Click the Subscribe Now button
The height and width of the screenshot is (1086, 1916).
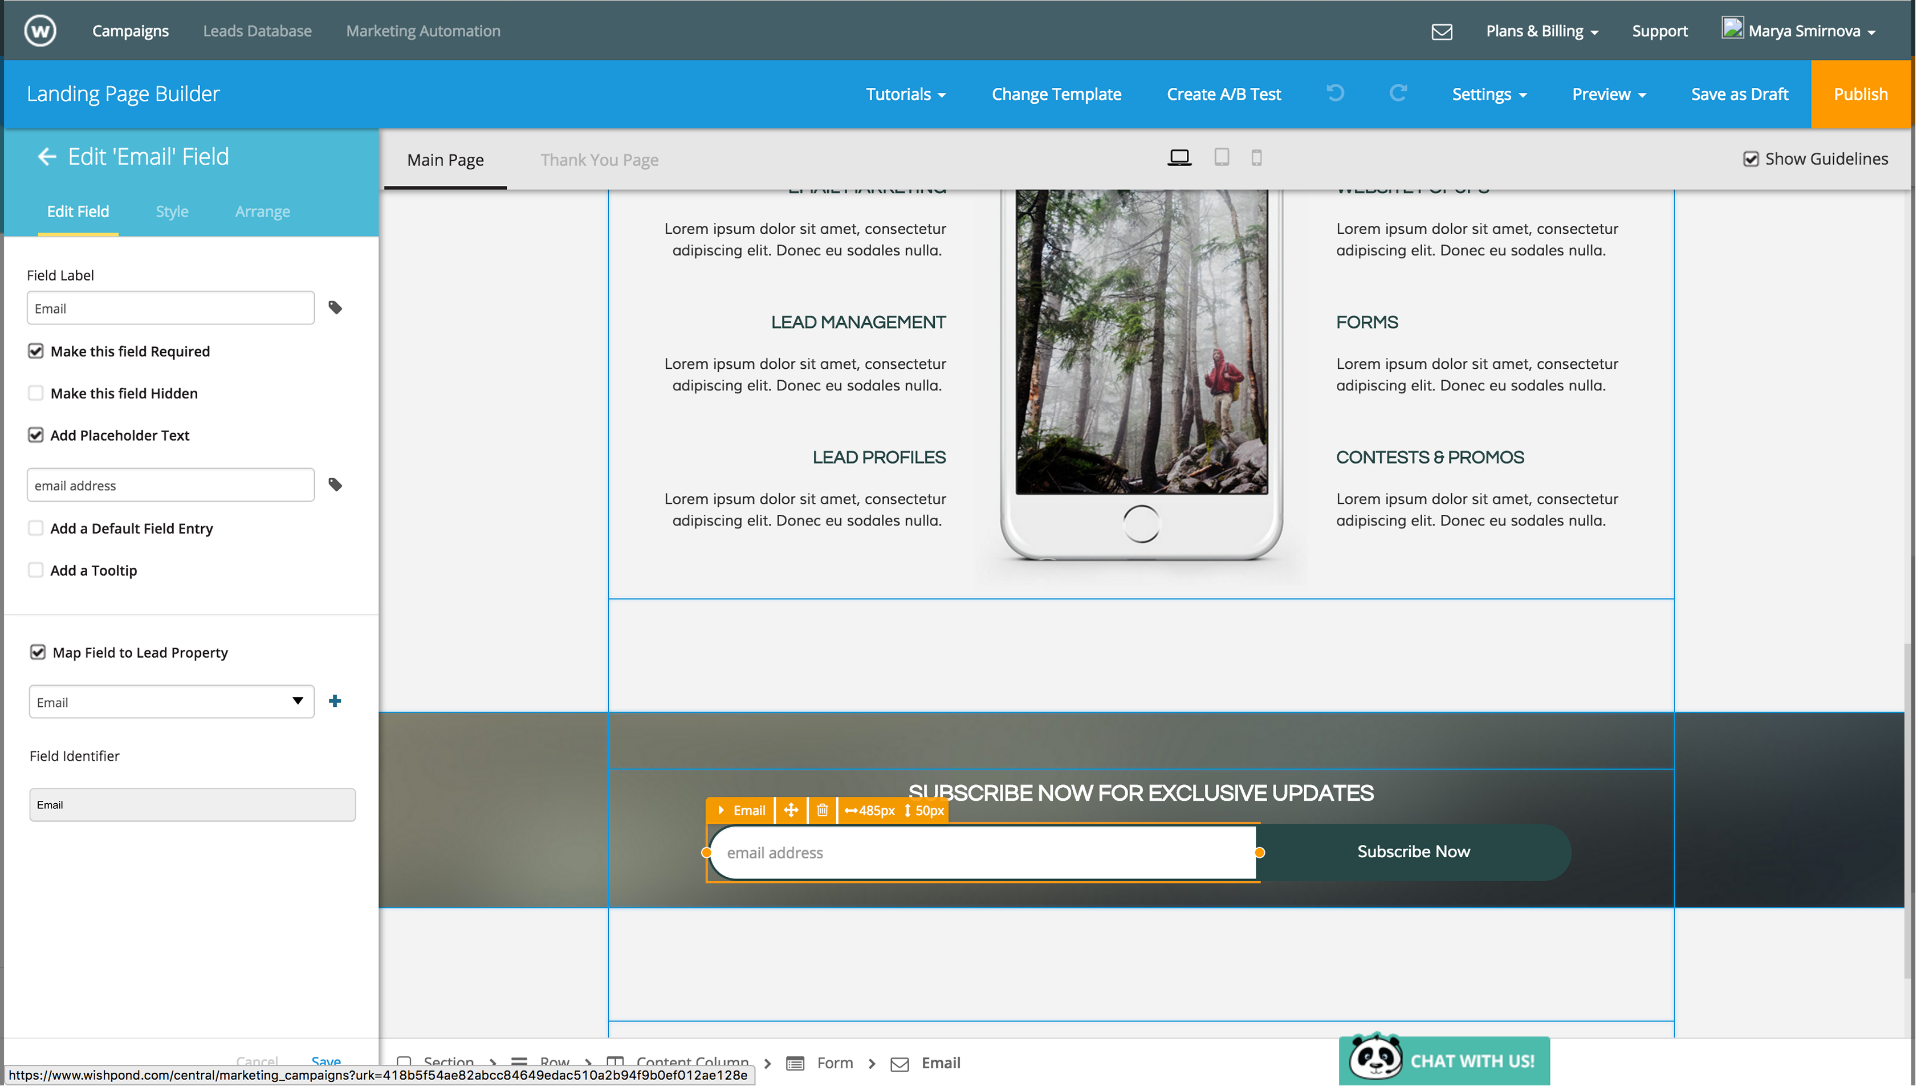pyautogui.click(x=1413, y=852)
